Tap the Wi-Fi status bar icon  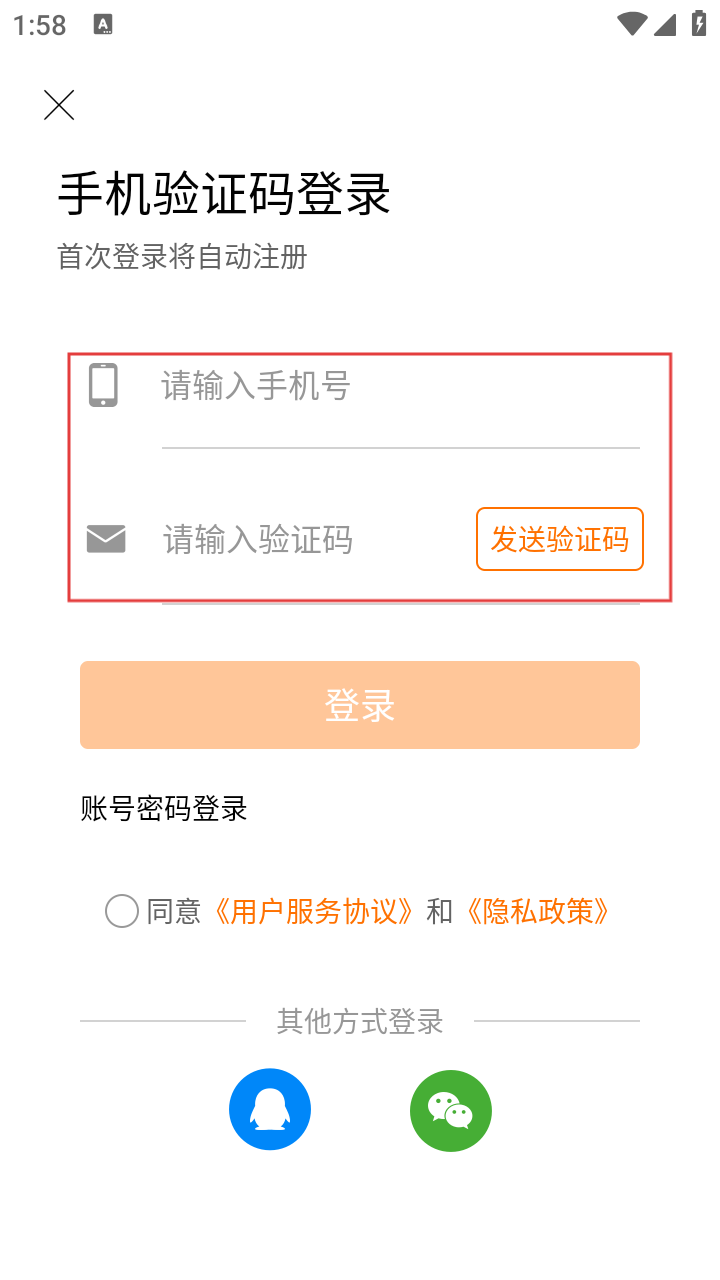pyautogui.click(x=632, y=24)
